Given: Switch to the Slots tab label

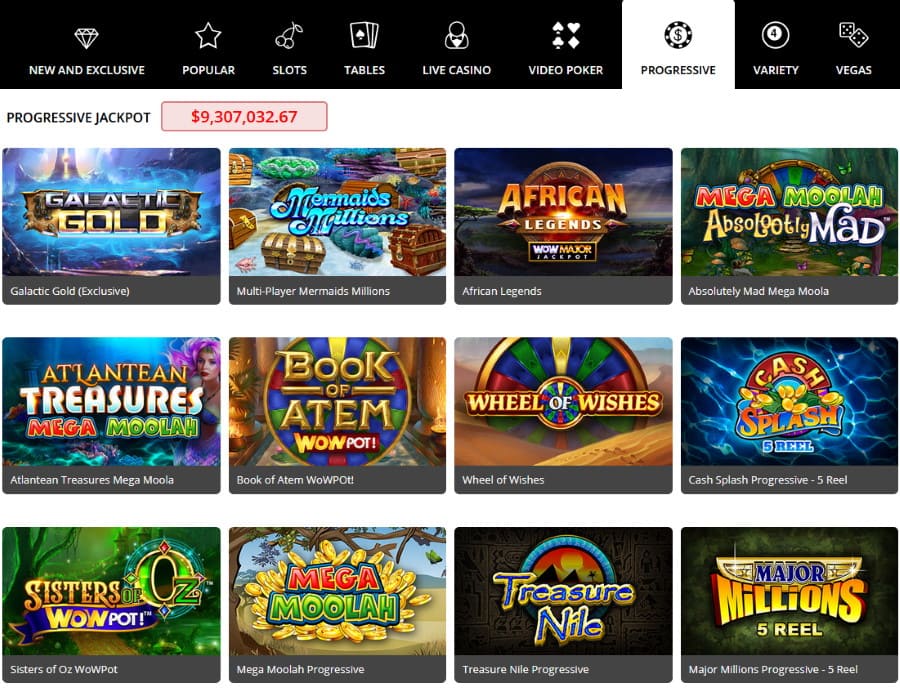Looking at the screenshot, I should [289, 70].
